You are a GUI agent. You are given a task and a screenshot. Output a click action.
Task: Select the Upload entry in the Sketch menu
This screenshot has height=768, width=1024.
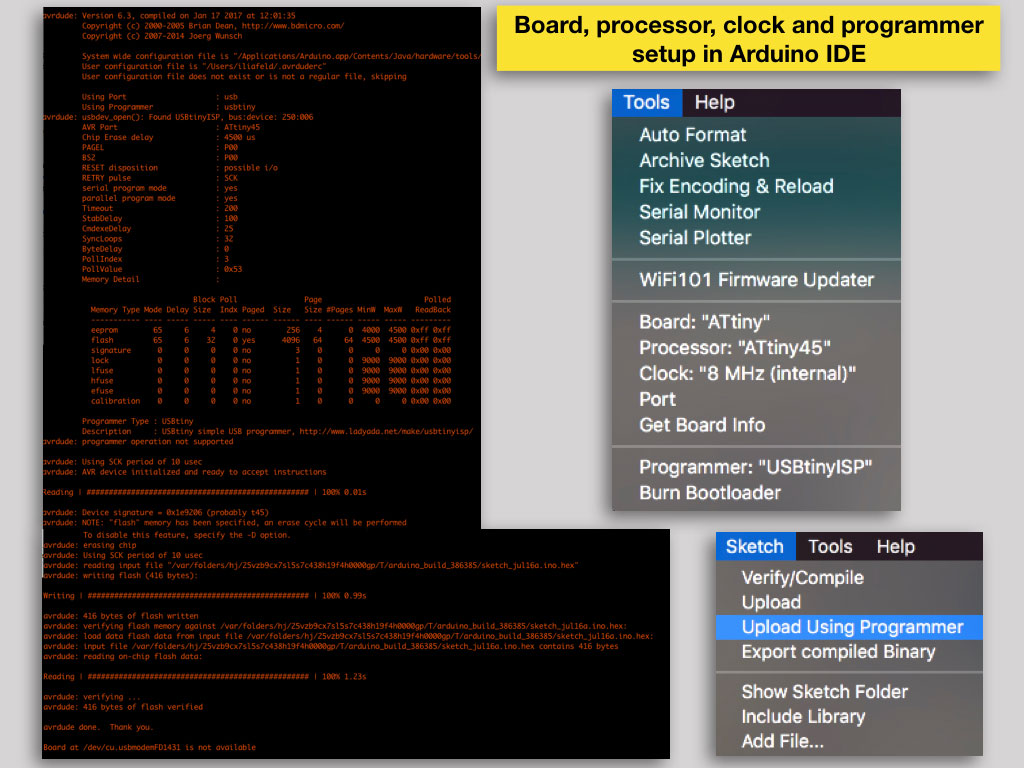click(771, 603)
